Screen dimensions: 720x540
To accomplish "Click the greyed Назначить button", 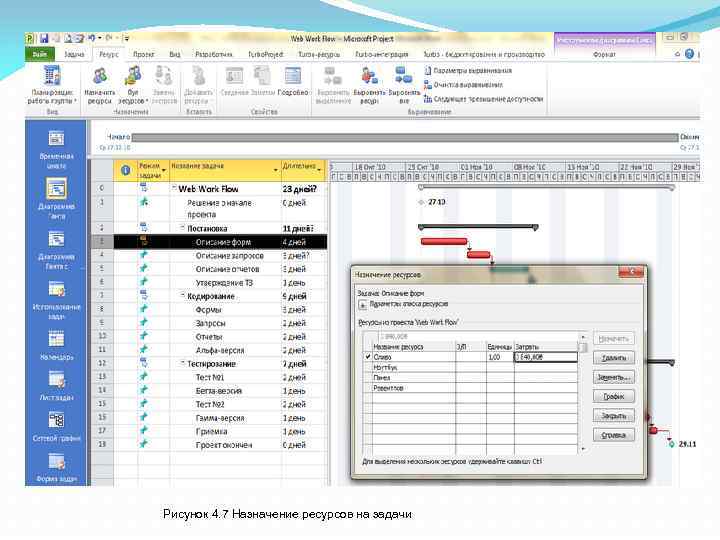I will pos(614,338).
